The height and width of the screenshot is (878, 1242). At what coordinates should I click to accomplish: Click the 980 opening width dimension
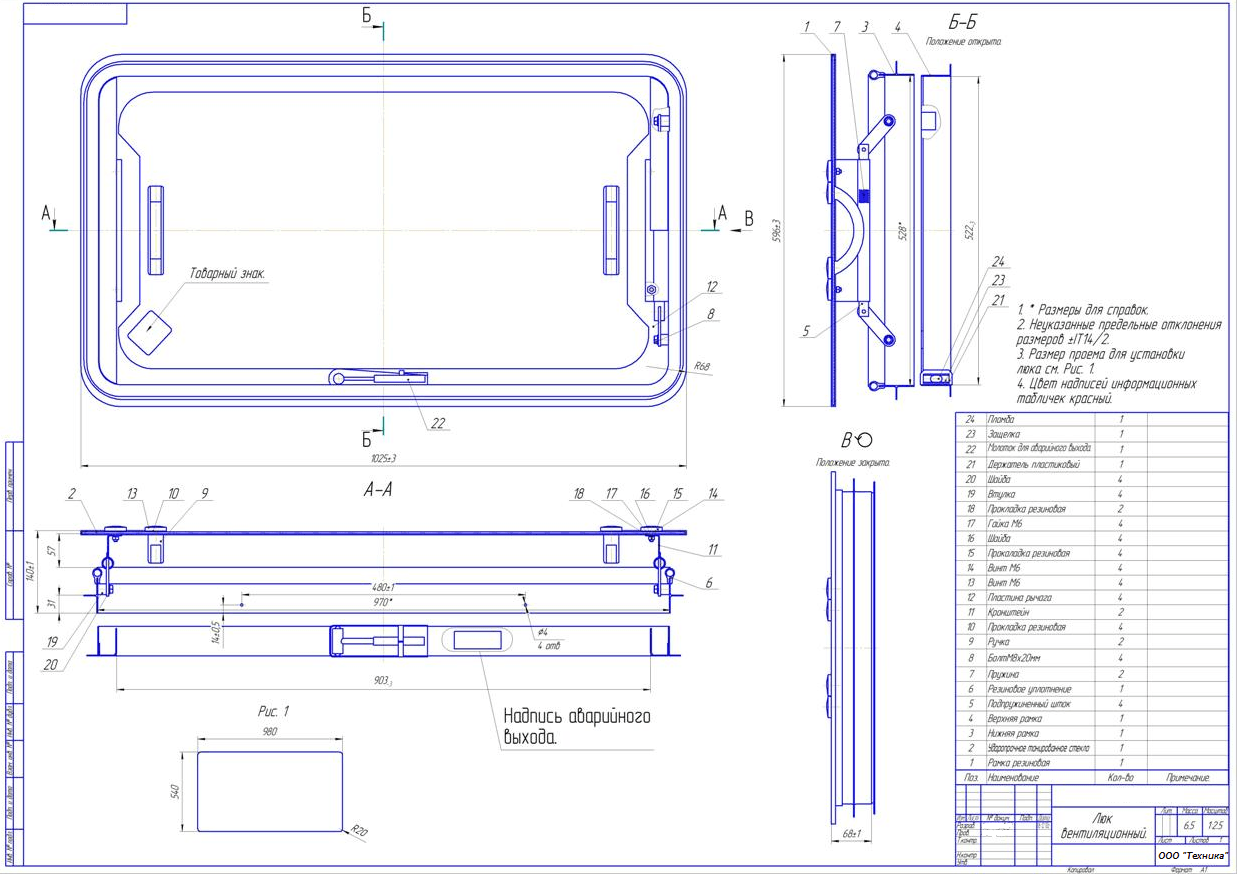click(x=269, y=732)
